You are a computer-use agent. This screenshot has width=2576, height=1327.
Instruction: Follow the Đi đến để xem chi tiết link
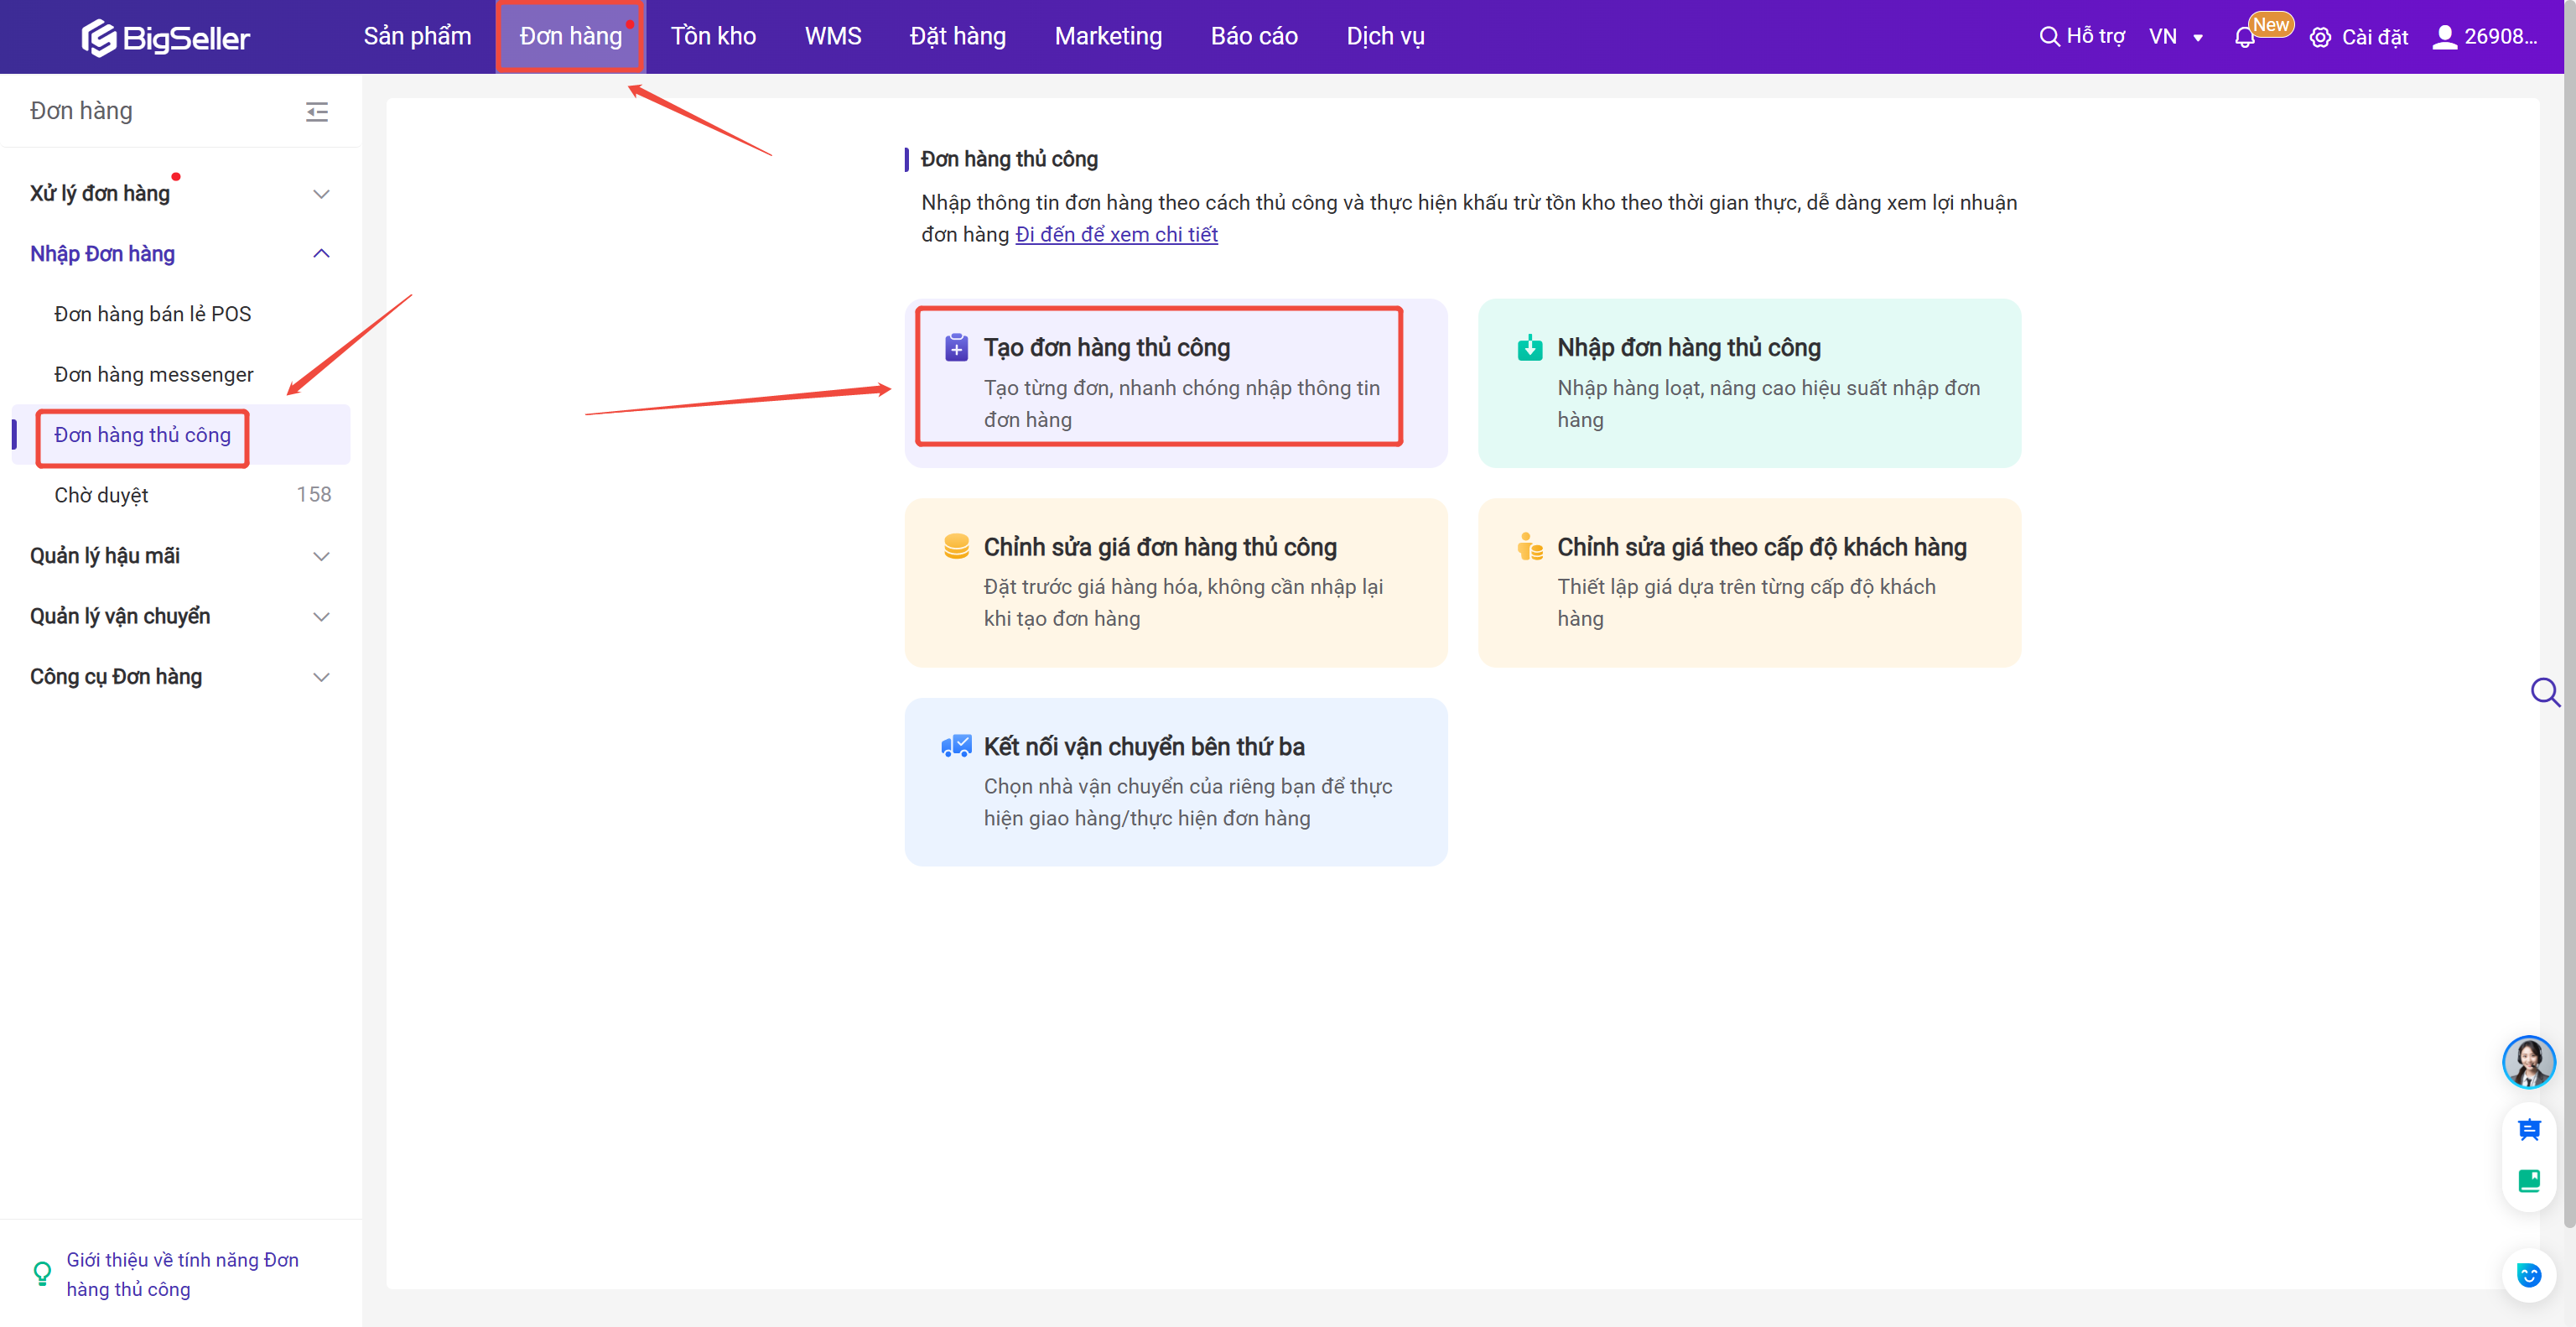[1116, 235]
